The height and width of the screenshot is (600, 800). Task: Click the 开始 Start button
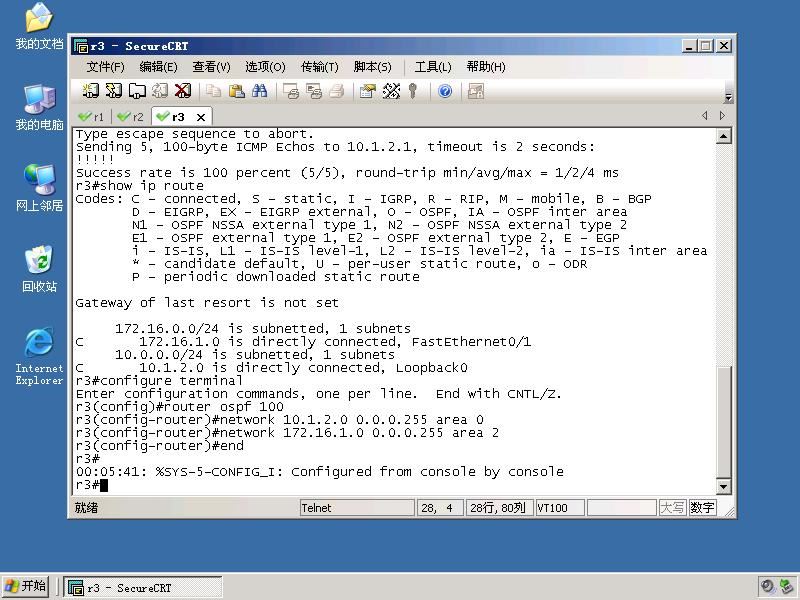(x=26, y=586)
